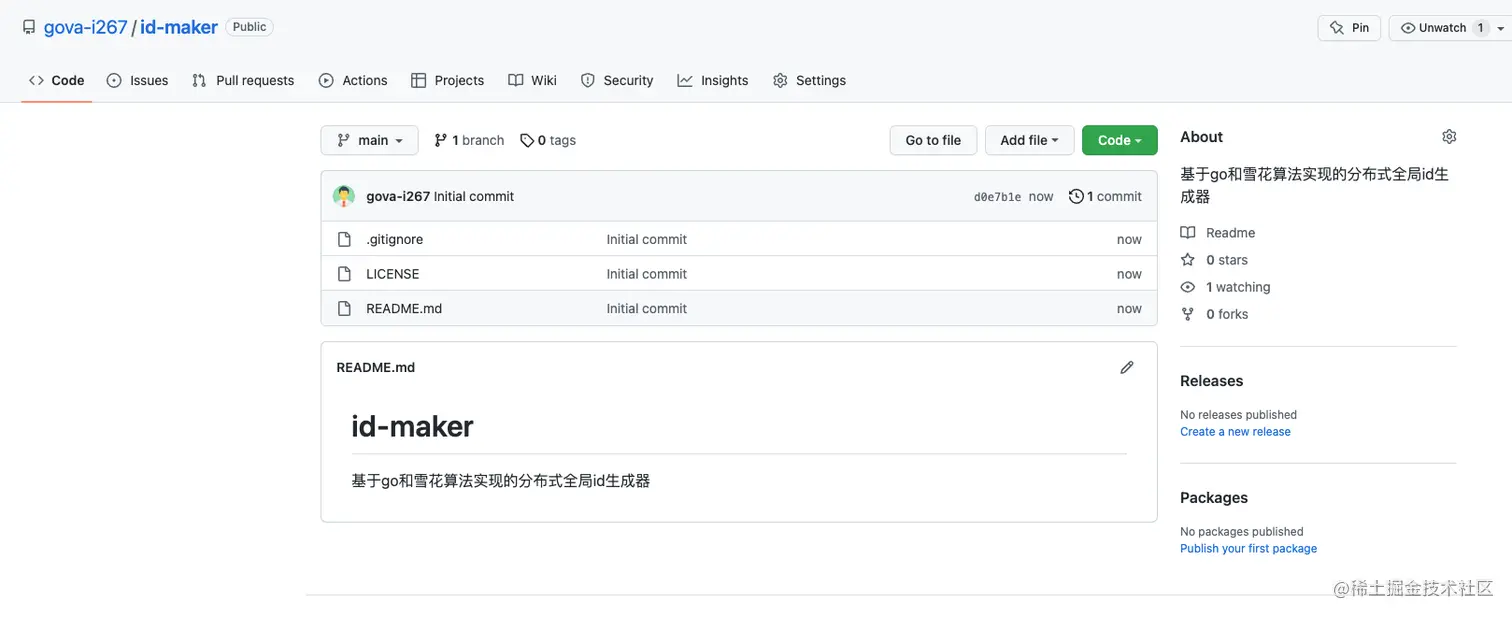Image resolution: width=1512 pixels, height=617 pixels.
Task: Open the green Code dropdown button
Action: [1119, 140]
